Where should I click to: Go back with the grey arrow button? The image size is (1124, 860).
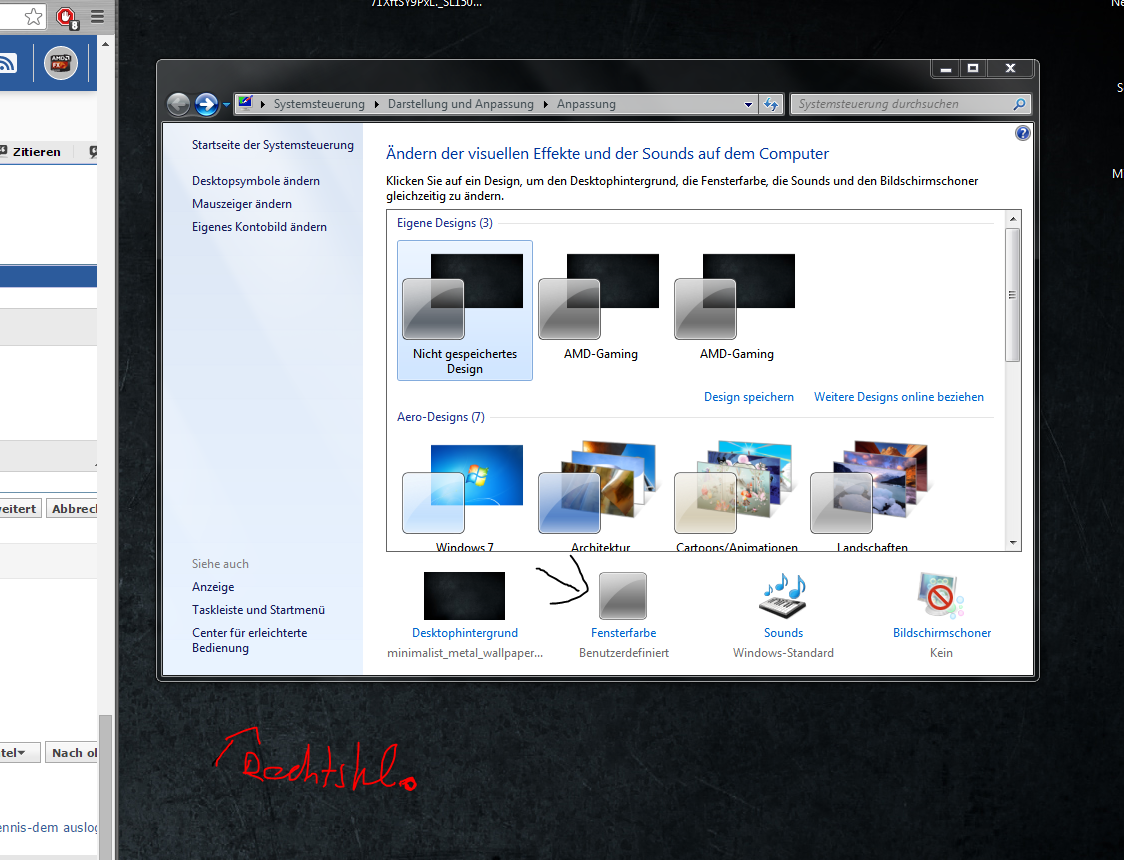(178, 105)
